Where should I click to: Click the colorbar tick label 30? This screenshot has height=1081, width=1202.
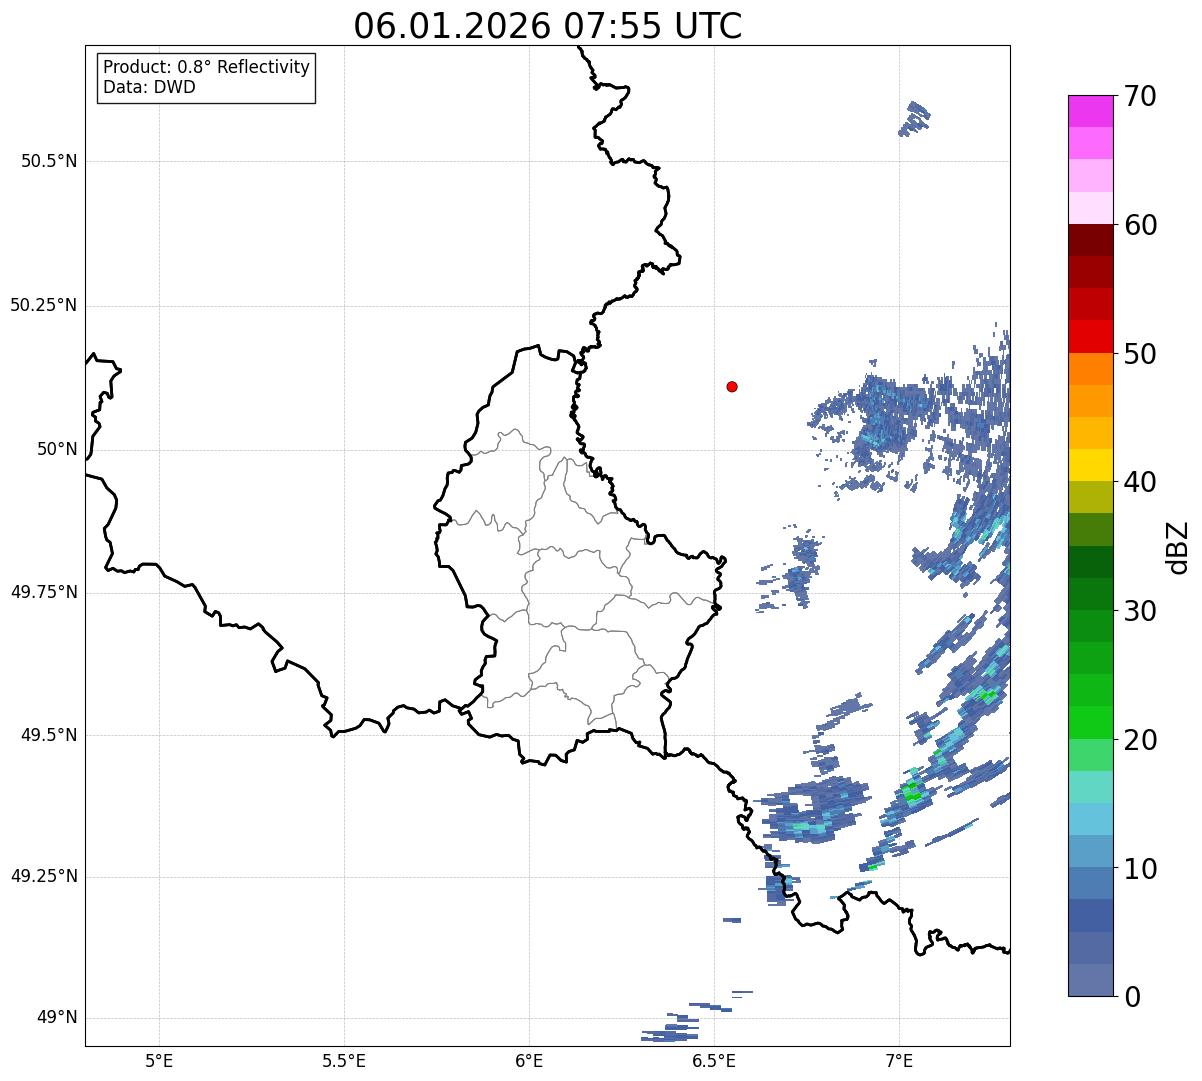(x=1139, y=611)
